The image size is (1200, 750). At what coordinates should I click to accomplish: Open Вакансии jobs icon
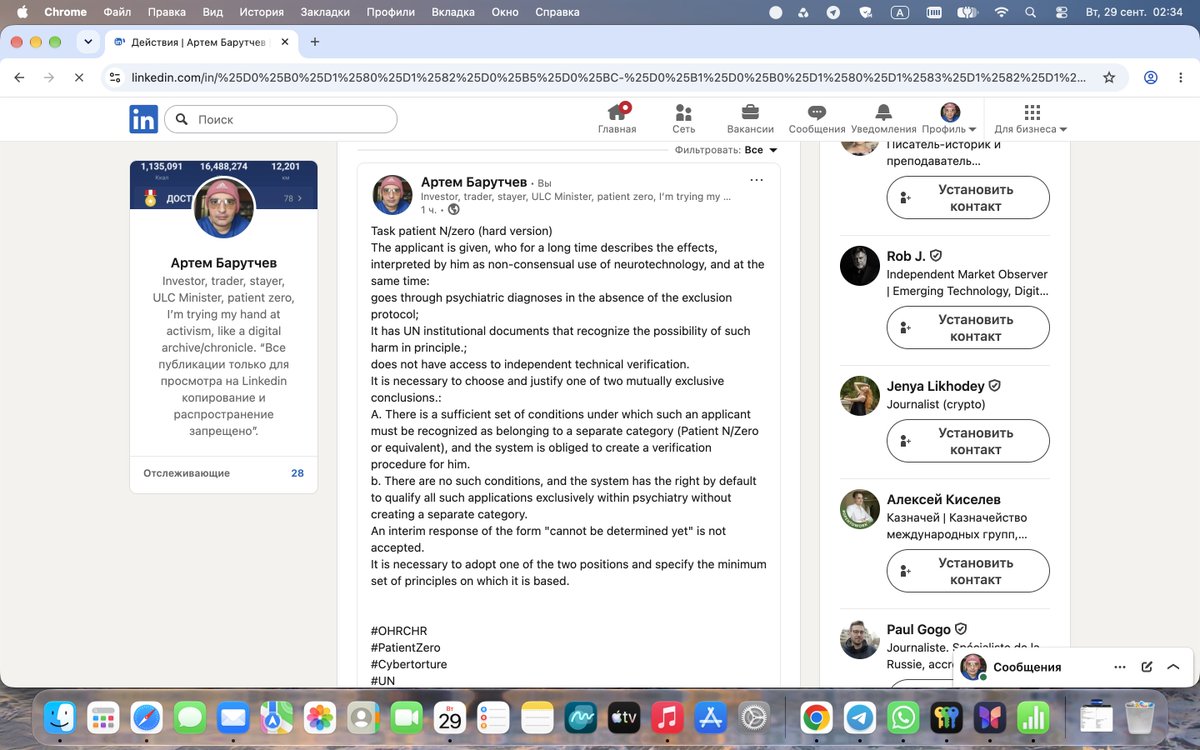pos(750,119)
